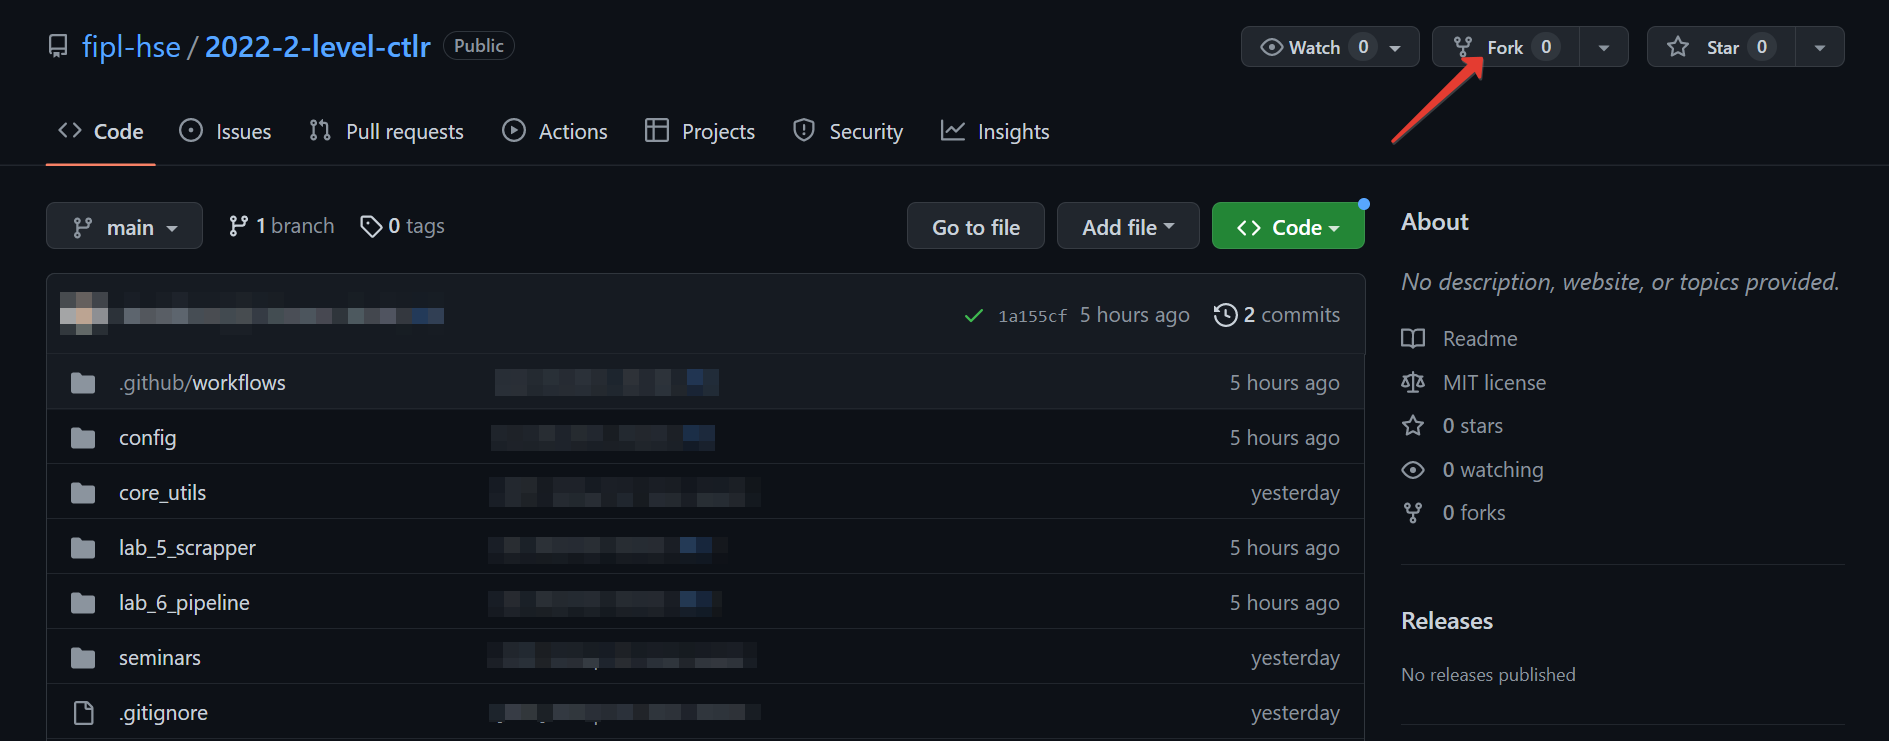Open the green Code clone dropdown

click(1288, 226)
